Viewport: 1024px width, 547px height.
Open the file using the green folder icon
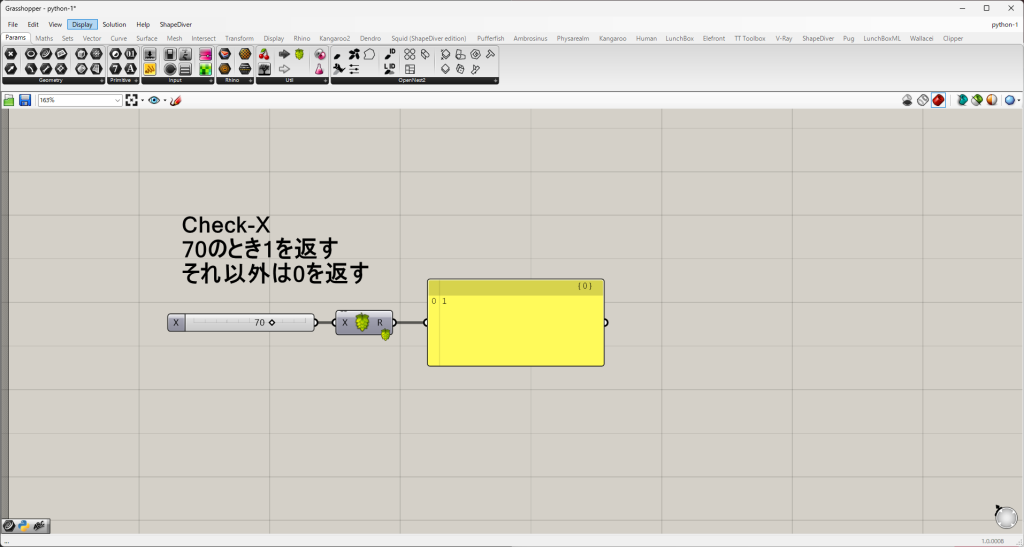point(9,100)
